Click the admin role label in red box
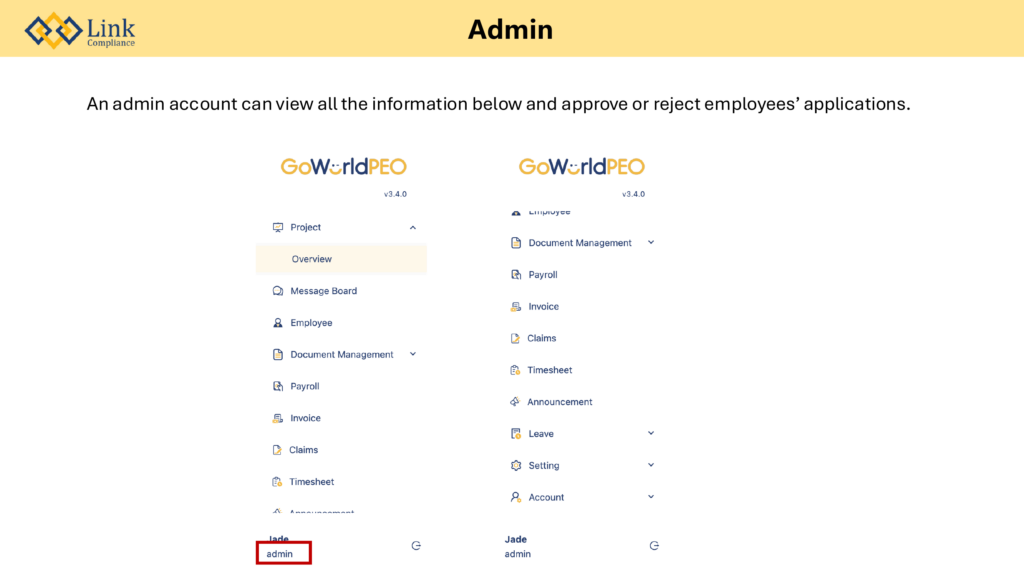 [281, 554]
